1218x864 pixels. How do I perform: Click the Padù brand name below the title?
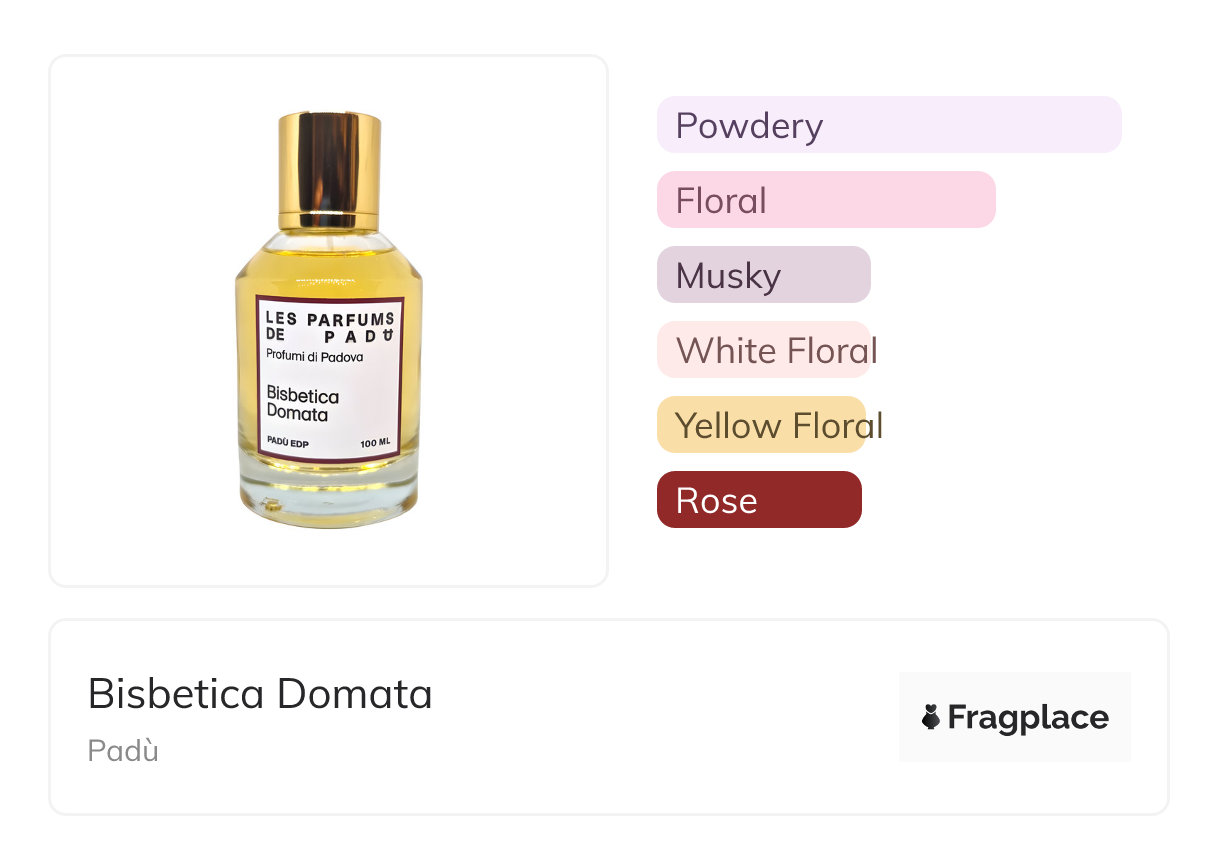[x=123, y=750]
